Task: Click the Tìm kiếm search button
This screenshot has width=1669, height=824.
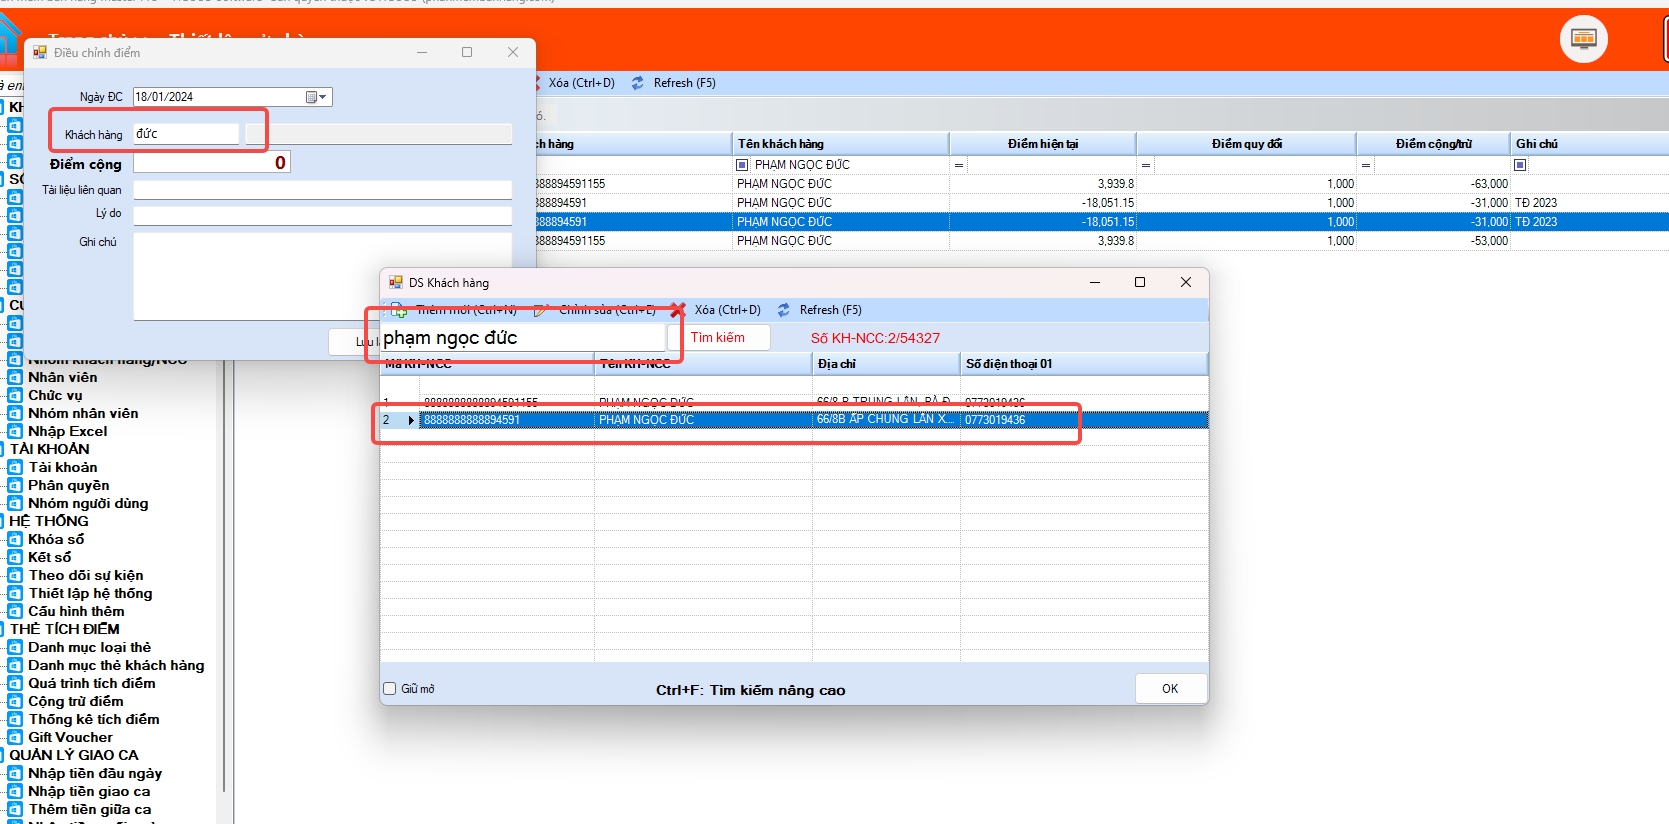Action: tap(718, 338)
